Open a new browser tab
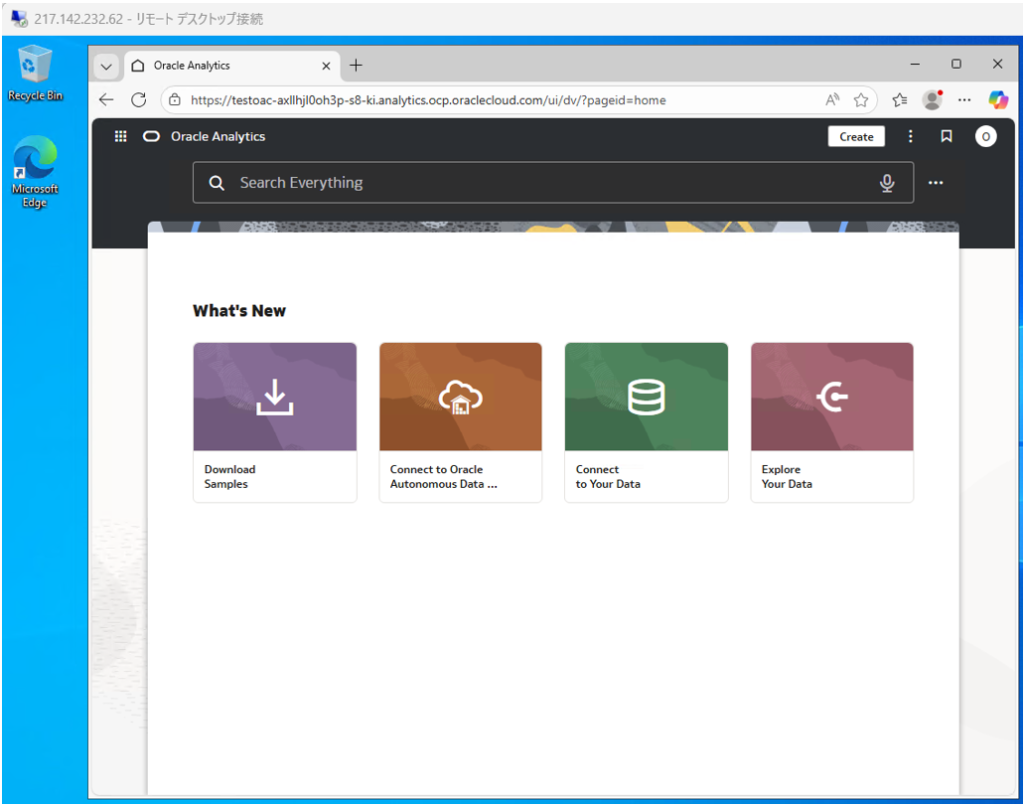 356,66
